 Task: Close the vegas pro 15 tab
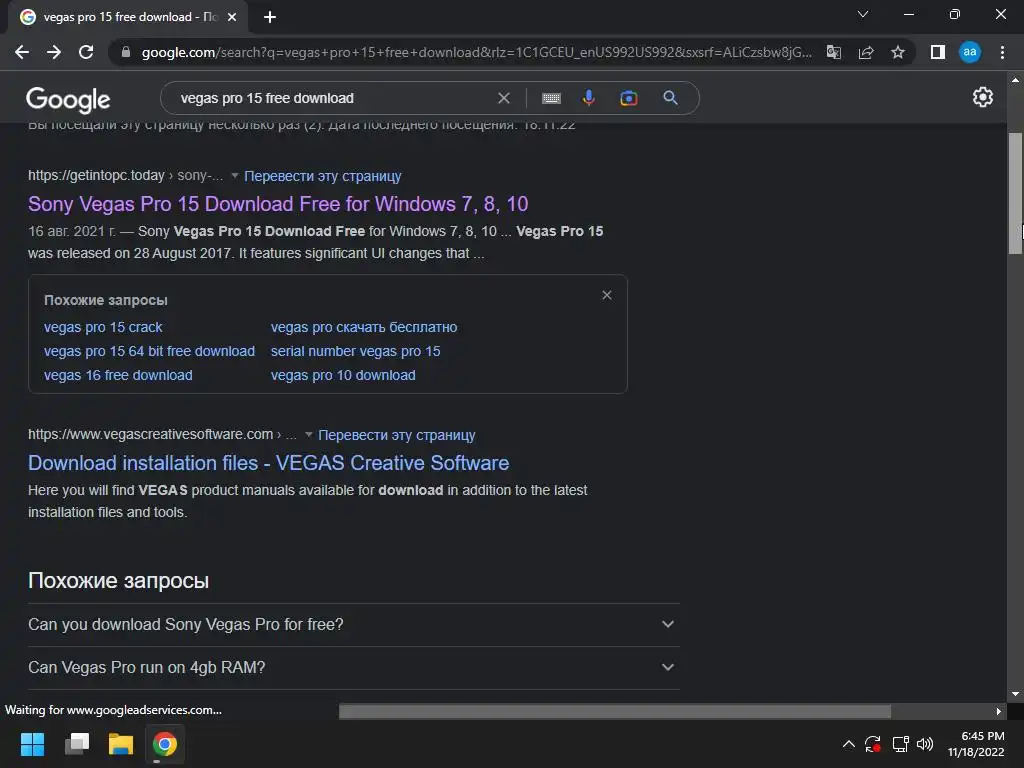pyautogui.click(x=232, y=17)
